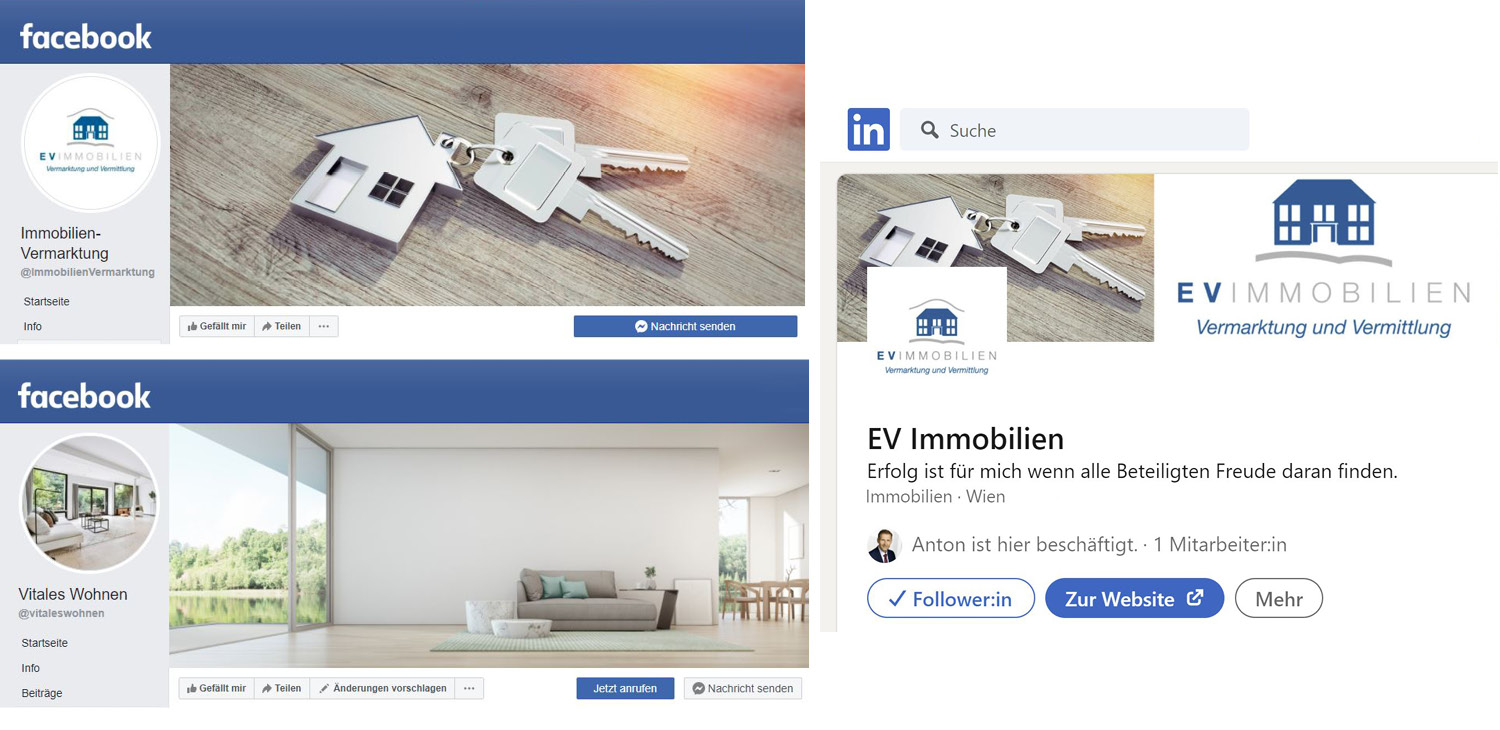Image resolution: width=1500 pixels, height=730 pixels.
Task: Open Anton's small profile photo
Action: [x=884, y=545]
